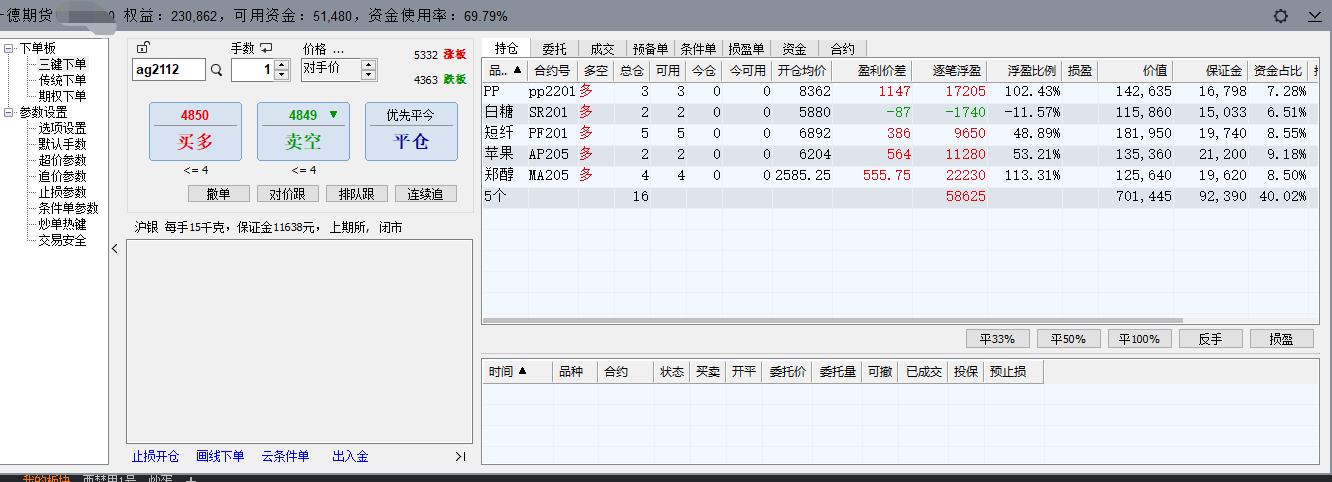Click the collapse panel arrow at top right
The image size is (1332, 482).
[1314, 17]
